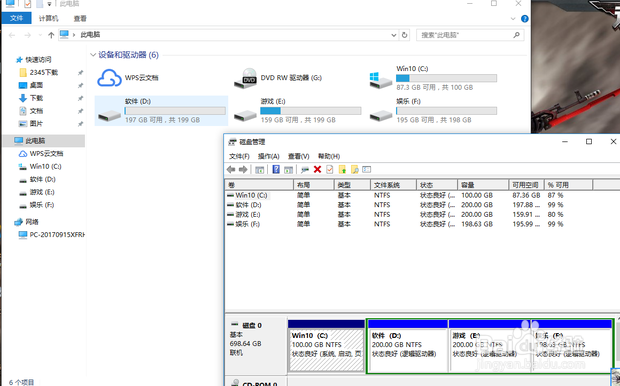Sort by 卷 column header
The height and width of the screenshot is (386, 620).
(259, 185)
